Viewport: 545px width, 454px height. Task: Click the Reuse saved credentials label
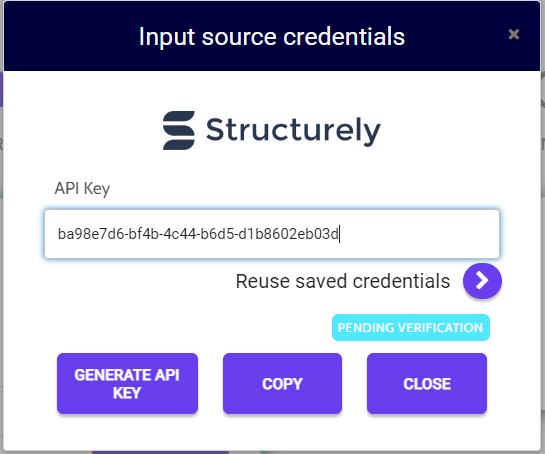tap(343, 281)
